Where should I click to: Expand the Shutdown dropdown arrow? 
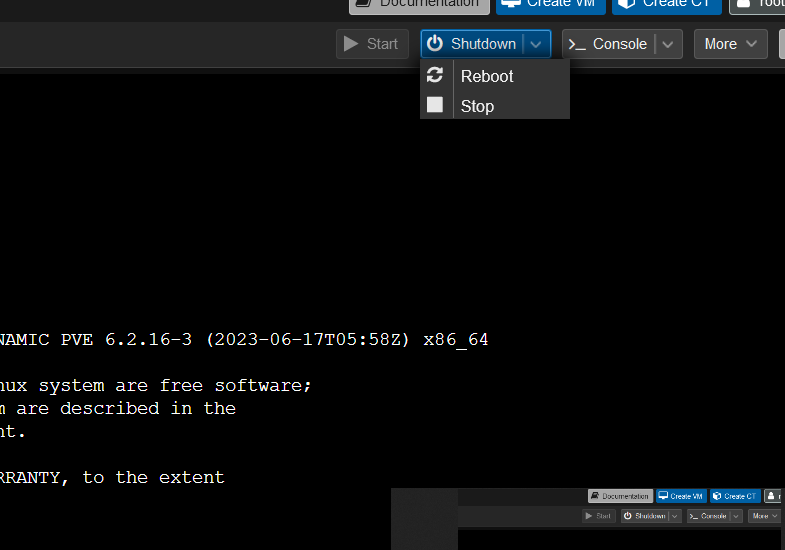click(536, 44)
